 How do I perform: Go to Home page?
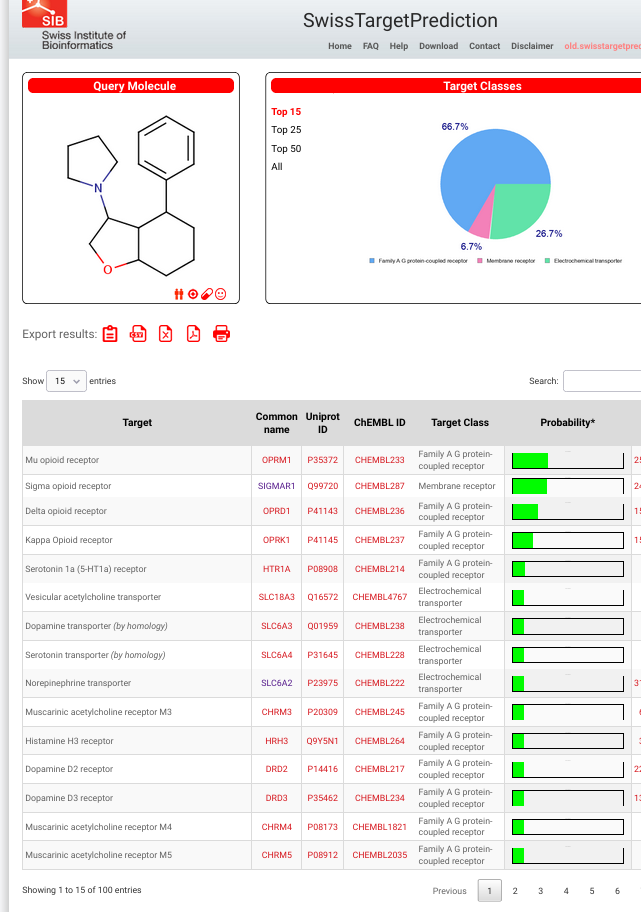[340, 46]
